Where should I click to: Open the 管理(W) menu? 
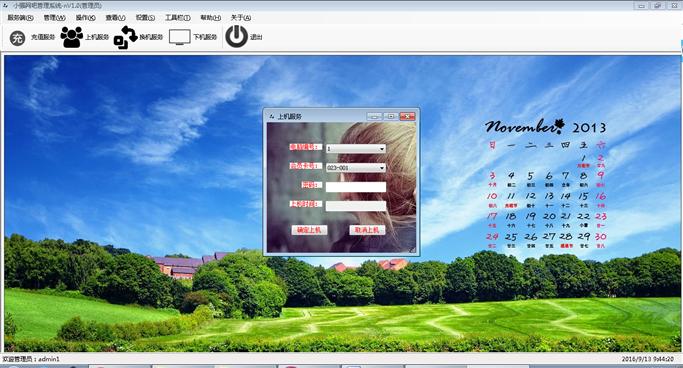54,18
